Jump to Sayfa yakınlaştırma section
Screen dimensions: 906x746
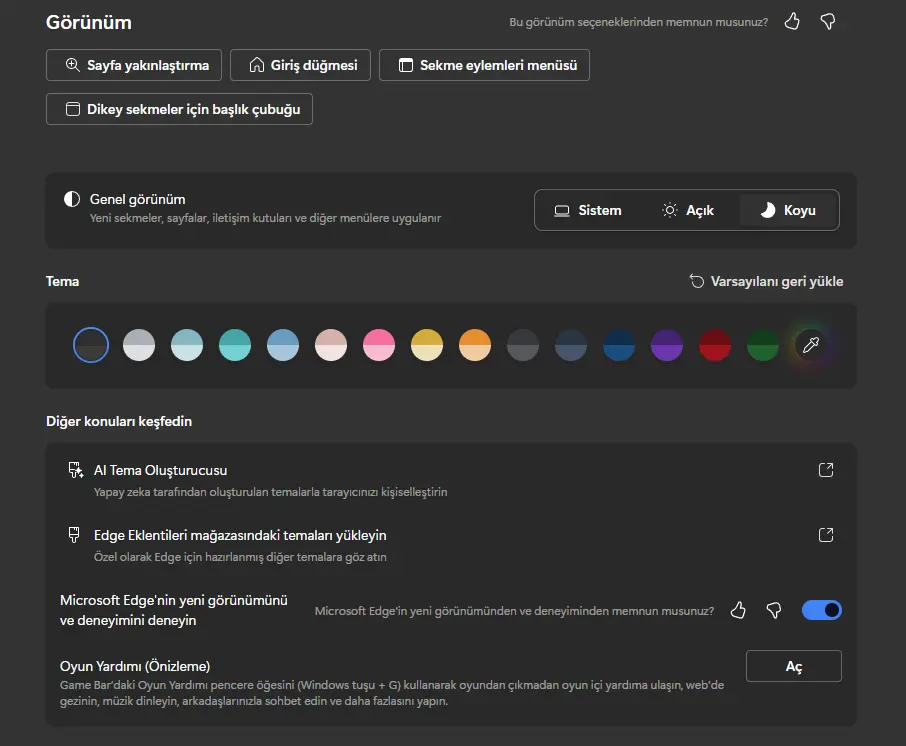pyautogui.click(x=134, y=65)
